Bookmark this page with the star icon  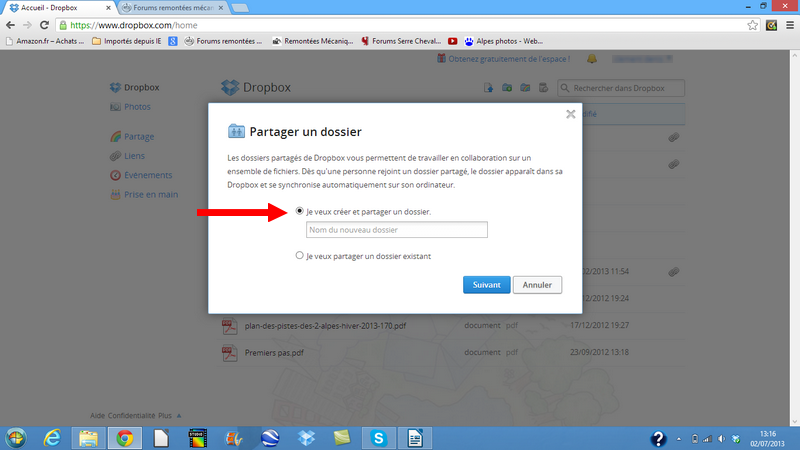click(752, 25)
